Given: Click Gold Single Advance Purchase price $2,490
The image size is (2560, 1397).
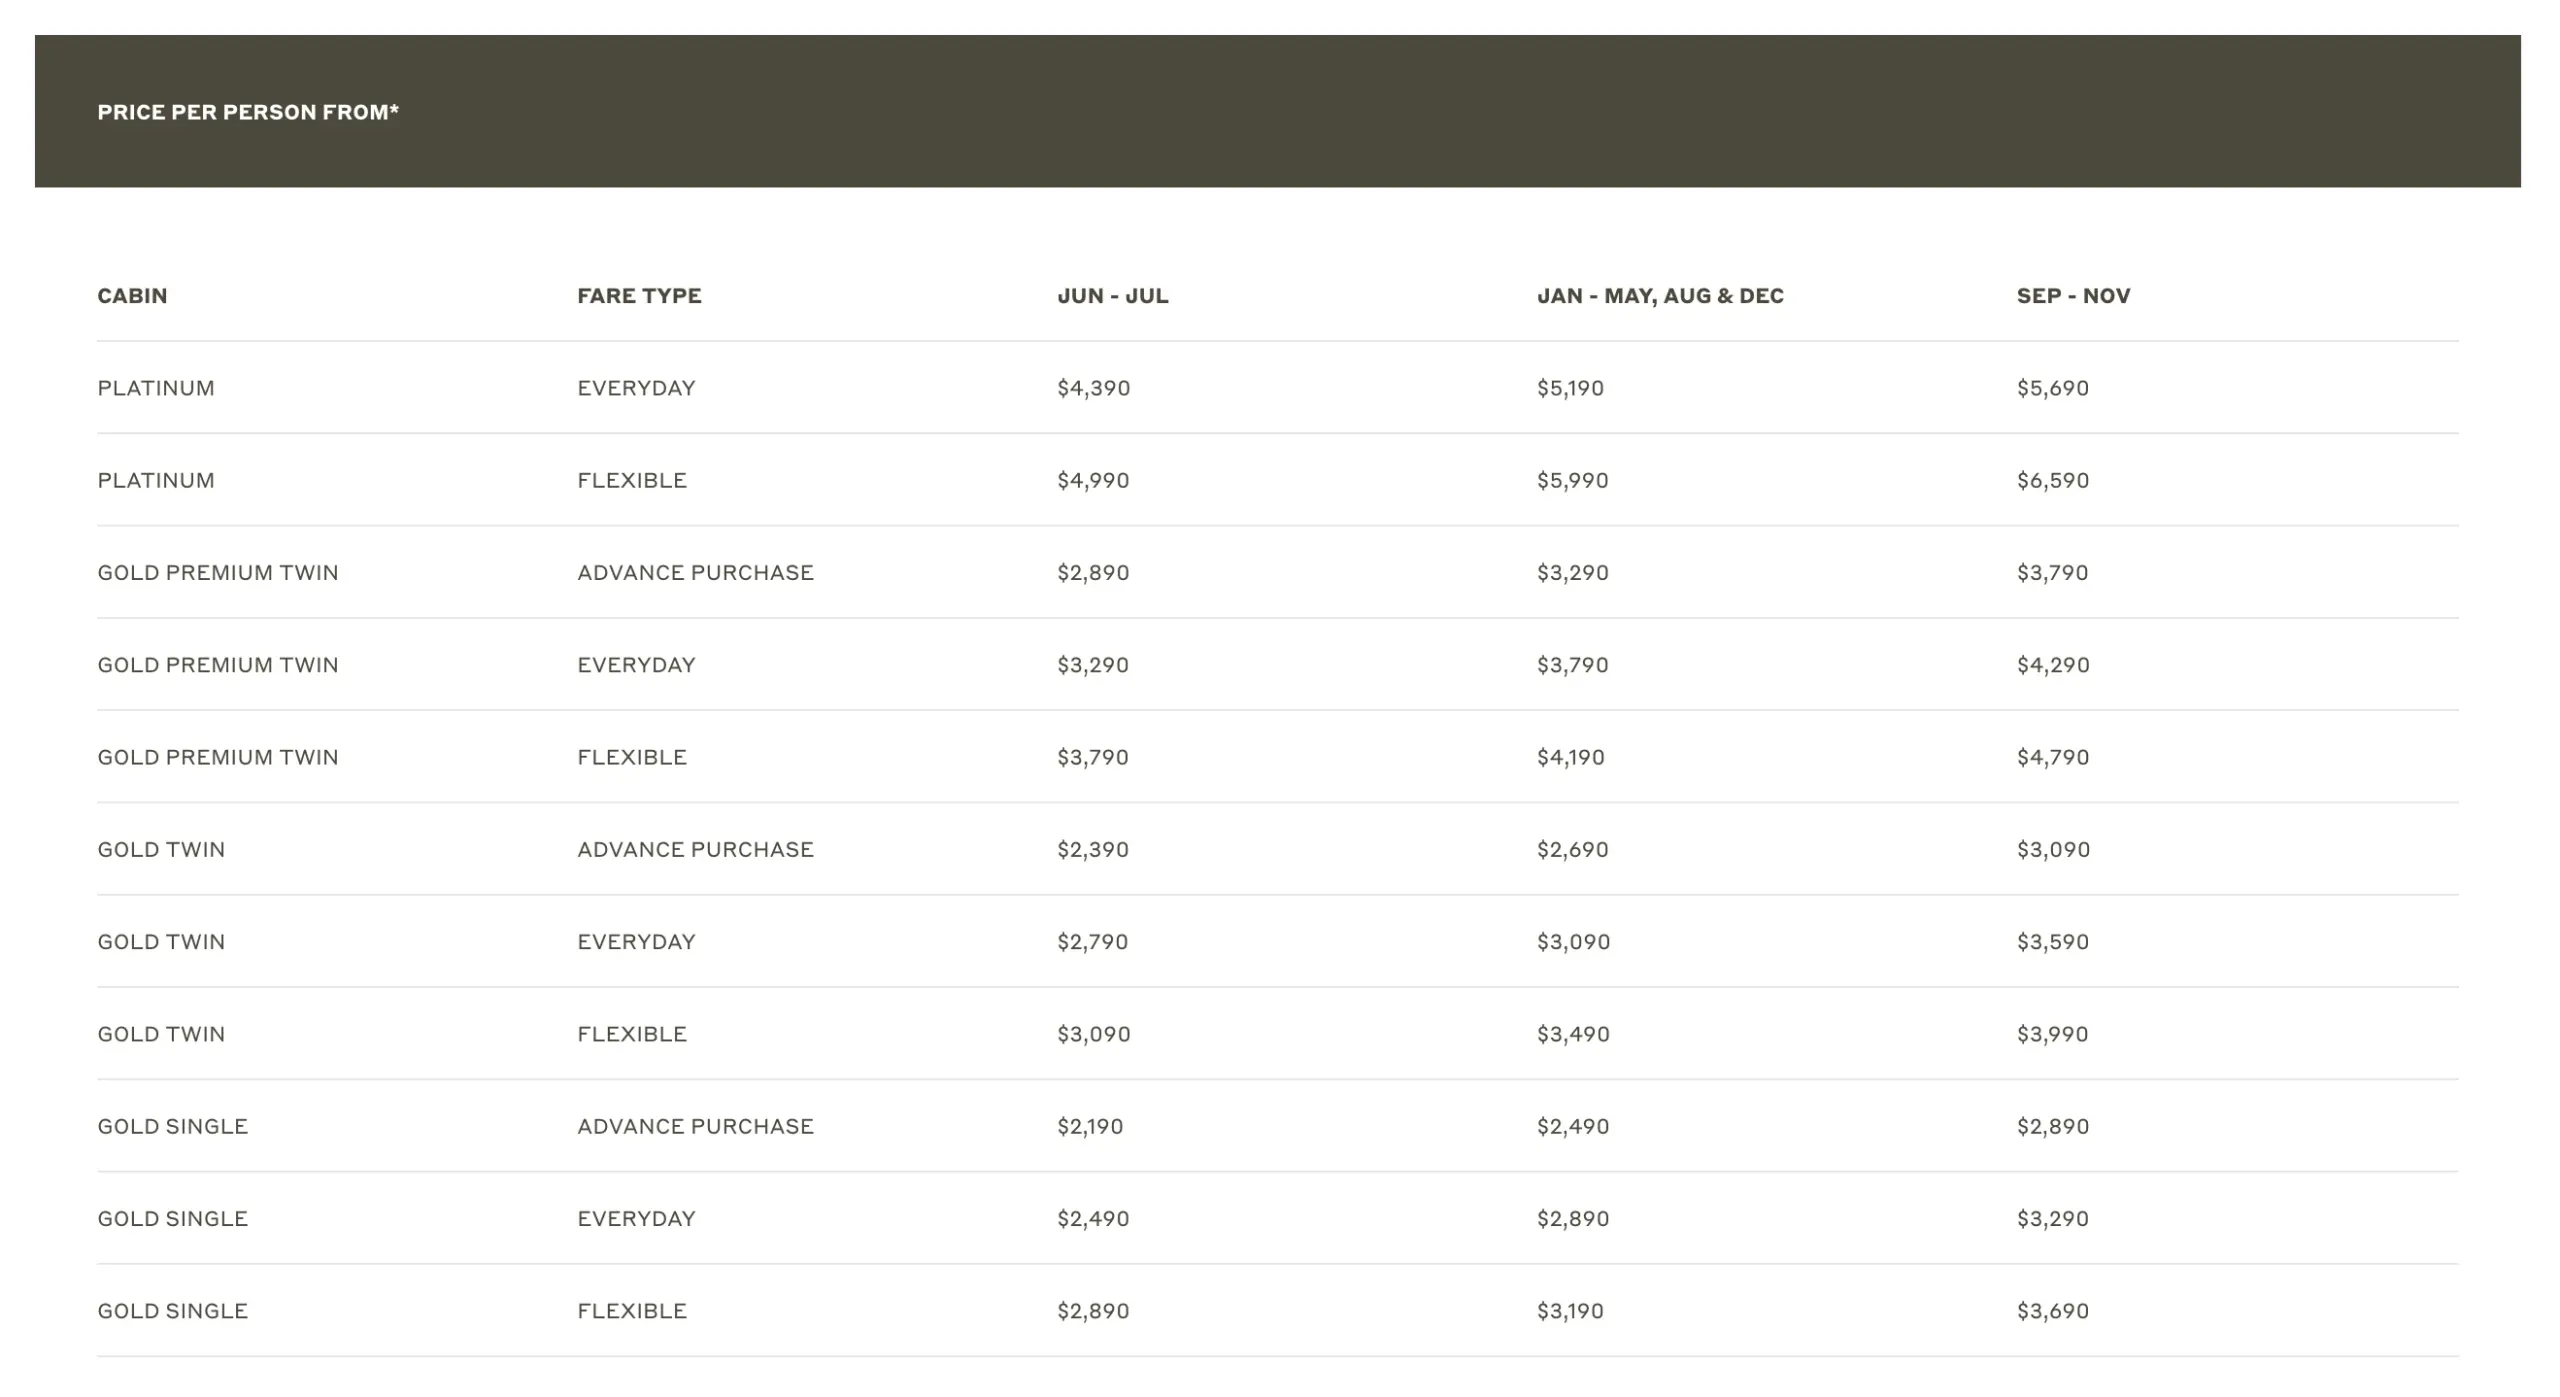Looking at the screenshot, I should tap(1573, 1127).
